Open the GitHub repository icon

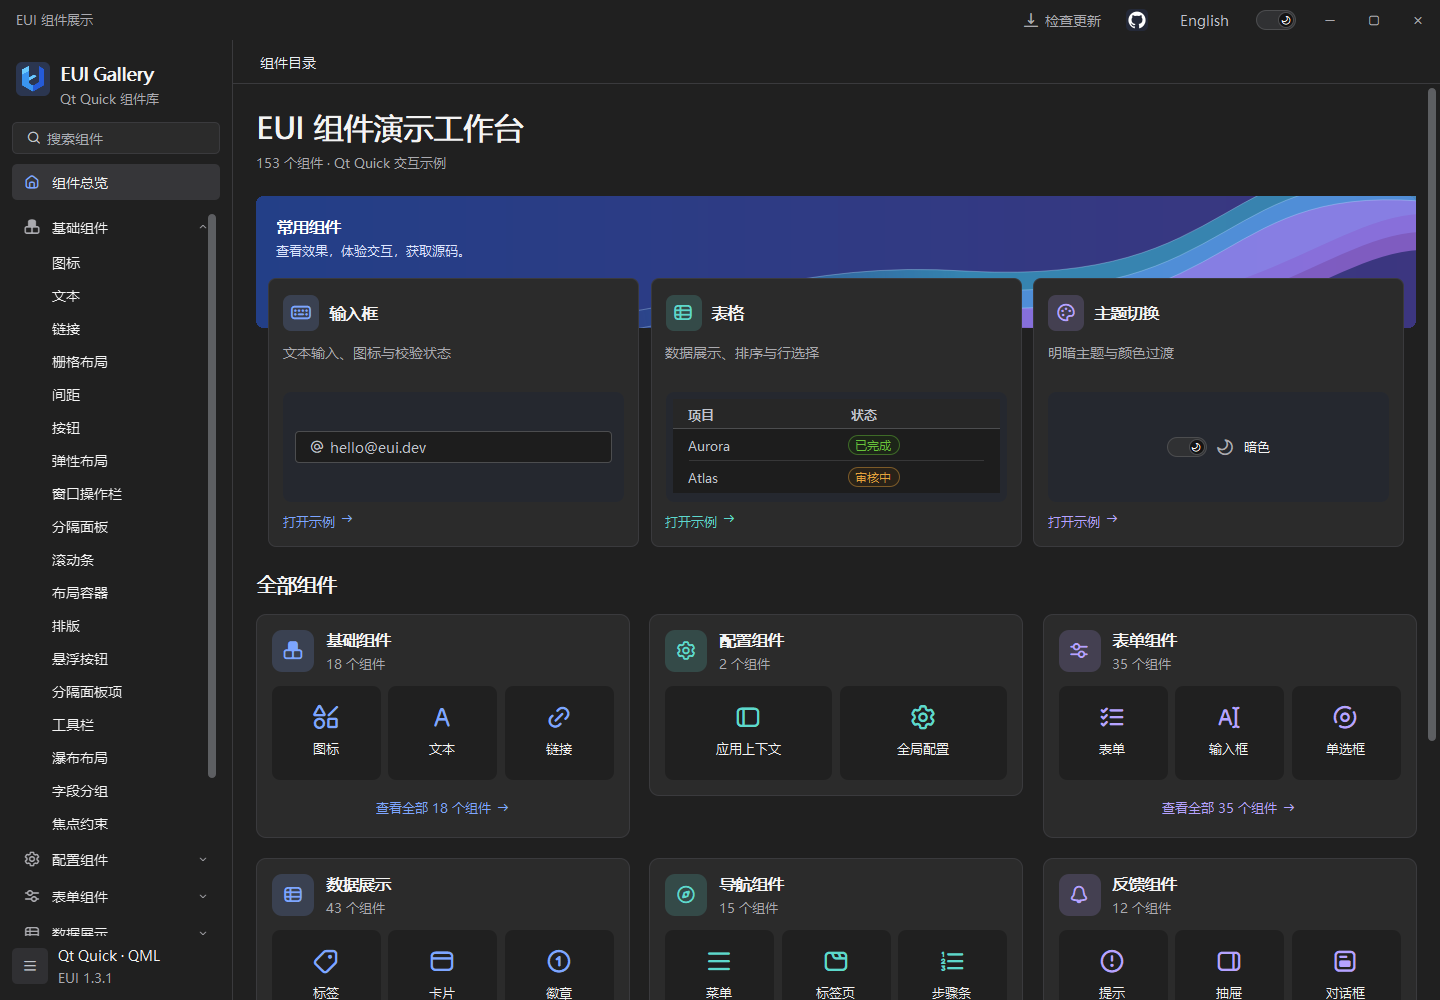pyautogui.click(x=1137, y=20)
